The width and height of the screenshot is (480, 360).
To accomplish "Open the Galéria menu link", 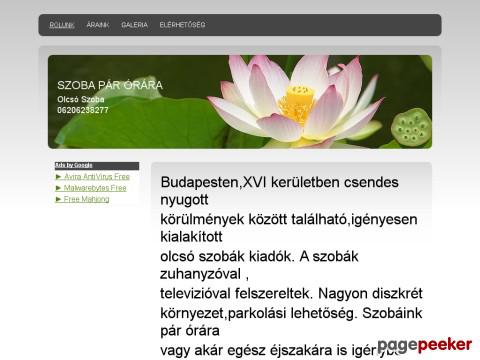I will (x=134, y=25).
